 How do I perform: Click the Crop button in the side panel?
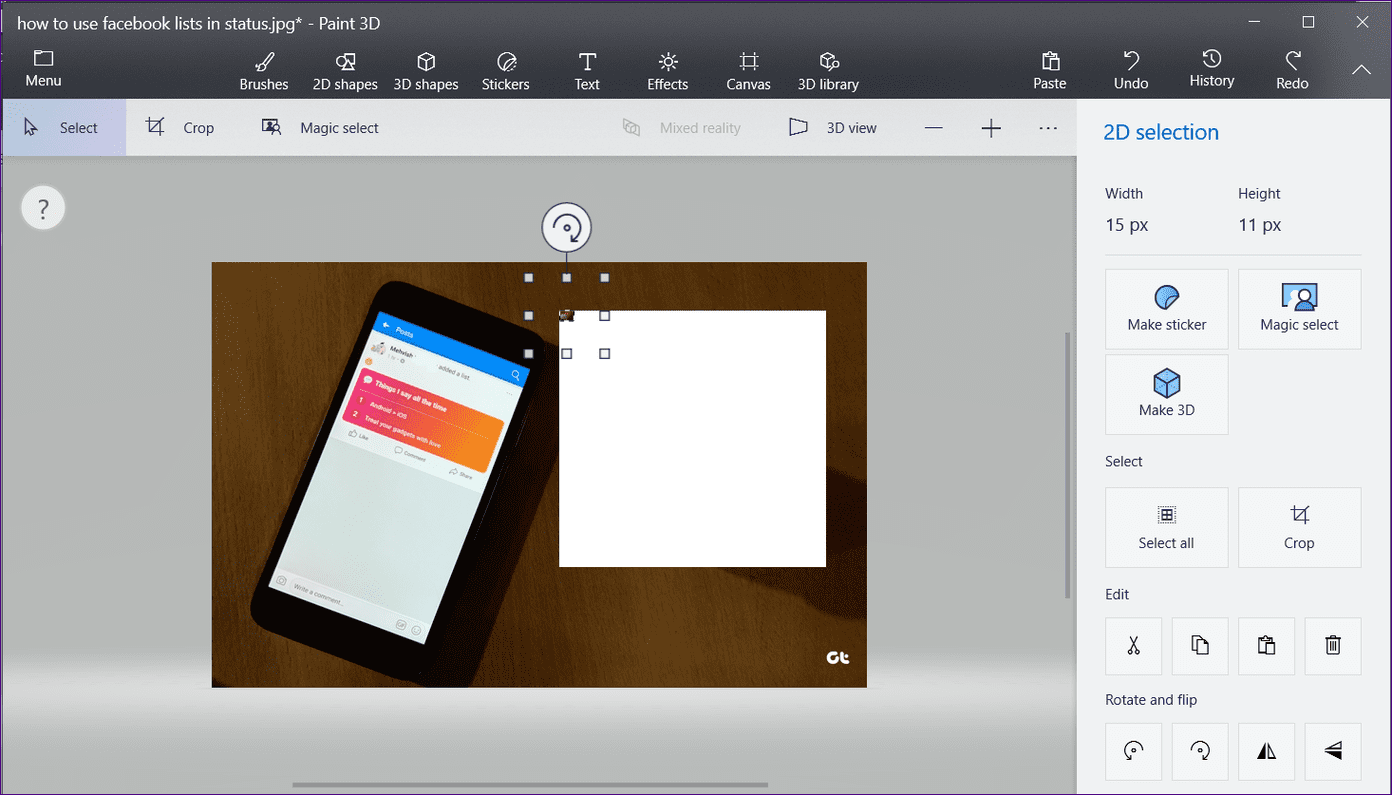1300,527
